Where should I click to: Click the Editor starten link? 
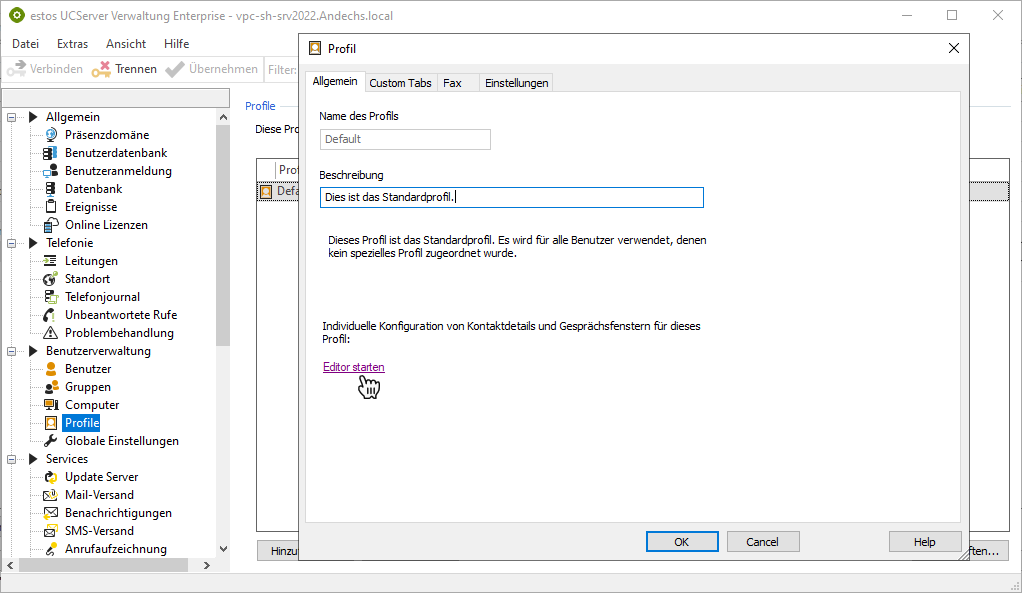click(353, 367)
